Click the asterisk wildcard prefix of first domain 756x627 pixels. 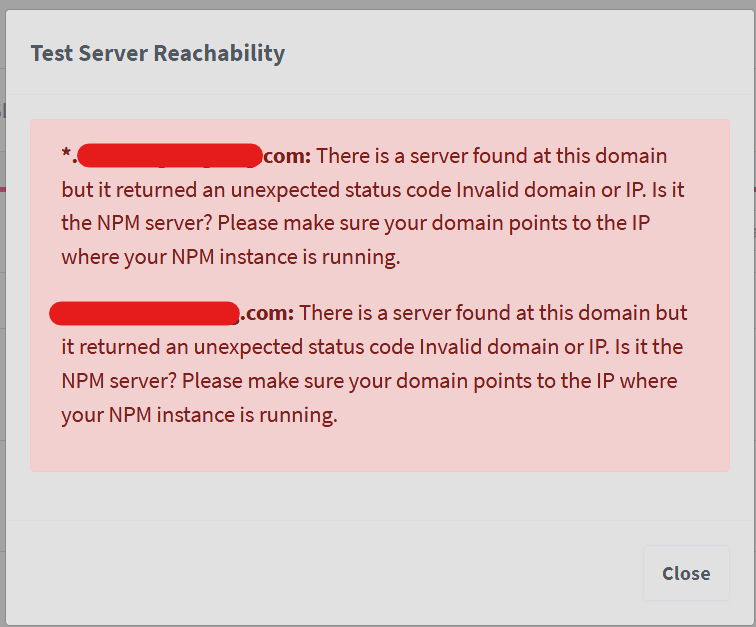click(x=67, y=153)
